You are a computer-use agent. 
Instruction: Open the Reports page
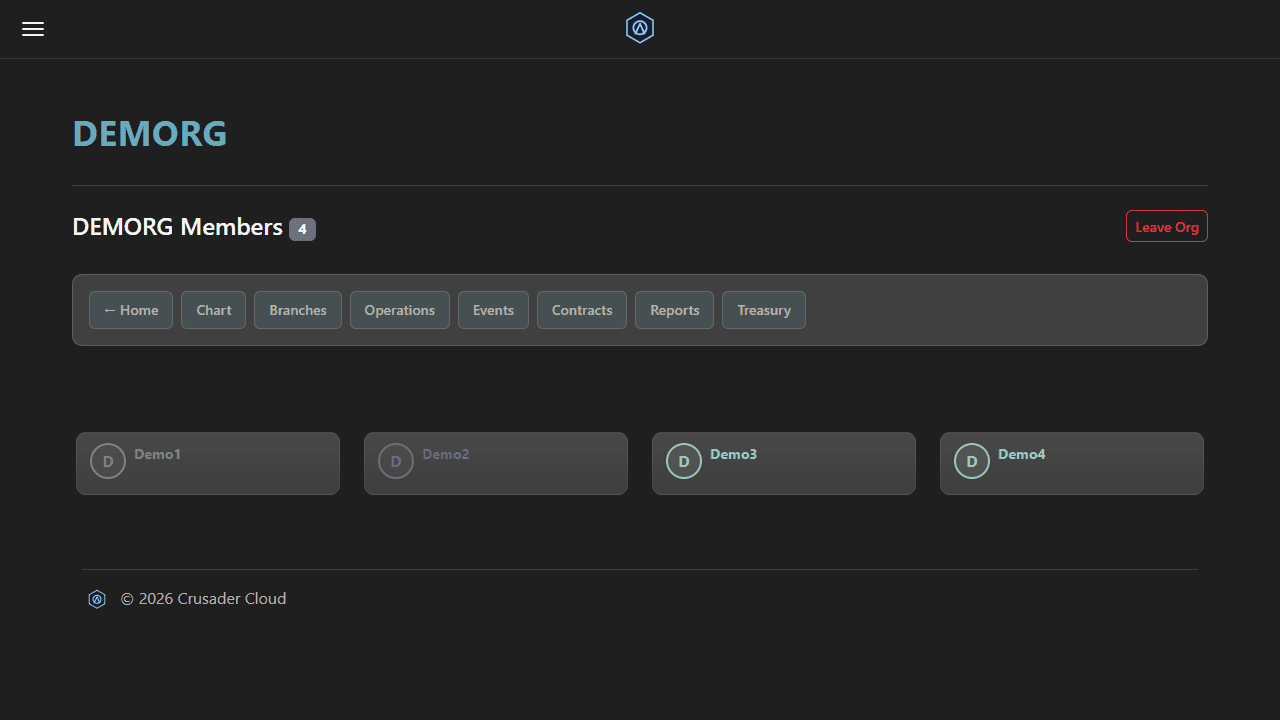(x=675, y=310)
